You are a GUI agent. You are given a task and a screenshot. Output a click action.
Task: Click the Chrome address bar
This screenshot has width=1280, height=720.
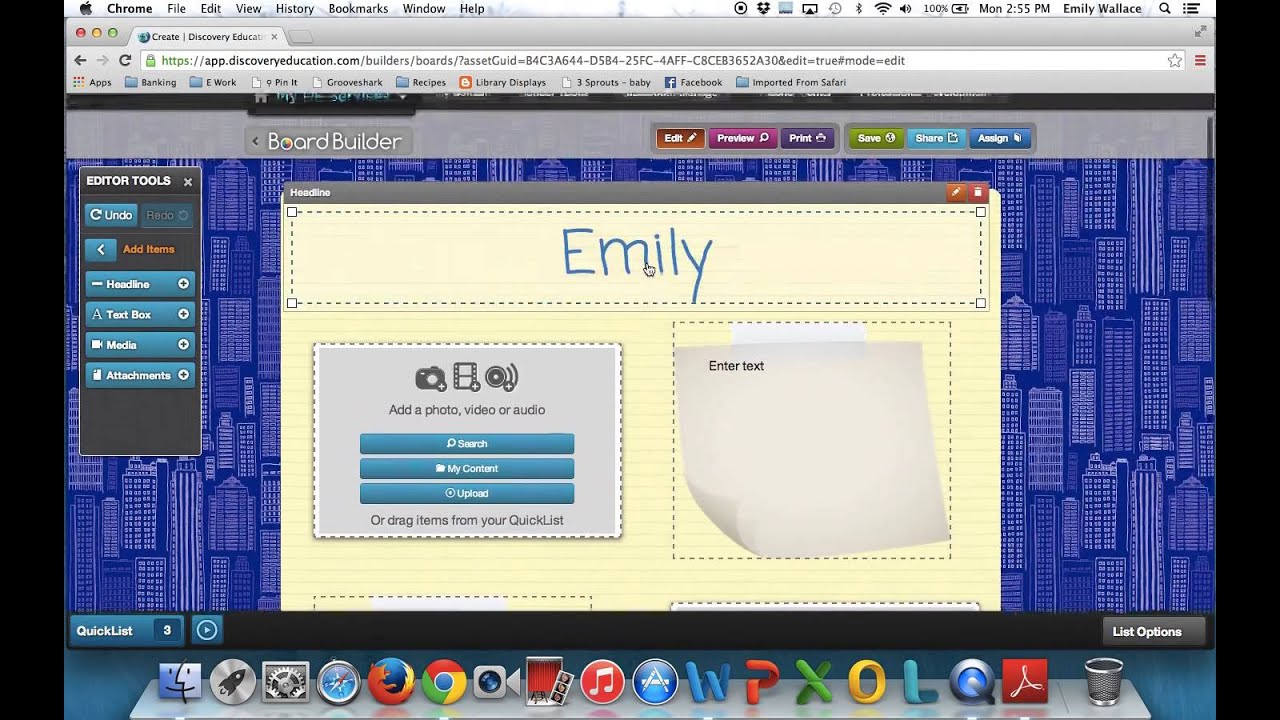click(x=660, y=60)
